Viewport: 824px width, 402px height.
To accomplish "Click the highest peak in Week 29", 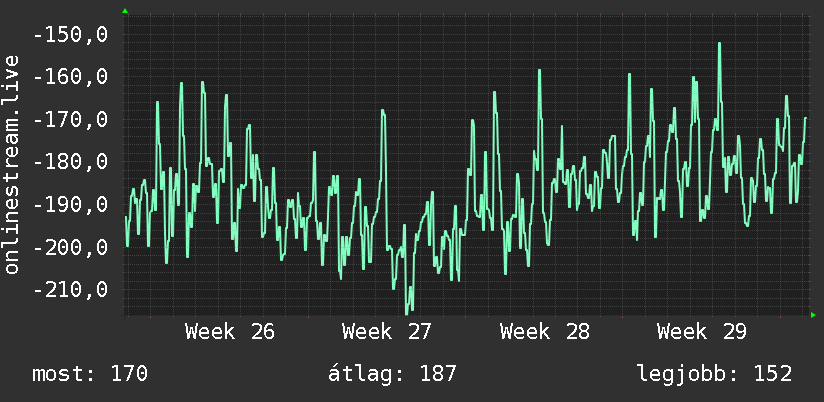I will (719, 44).
